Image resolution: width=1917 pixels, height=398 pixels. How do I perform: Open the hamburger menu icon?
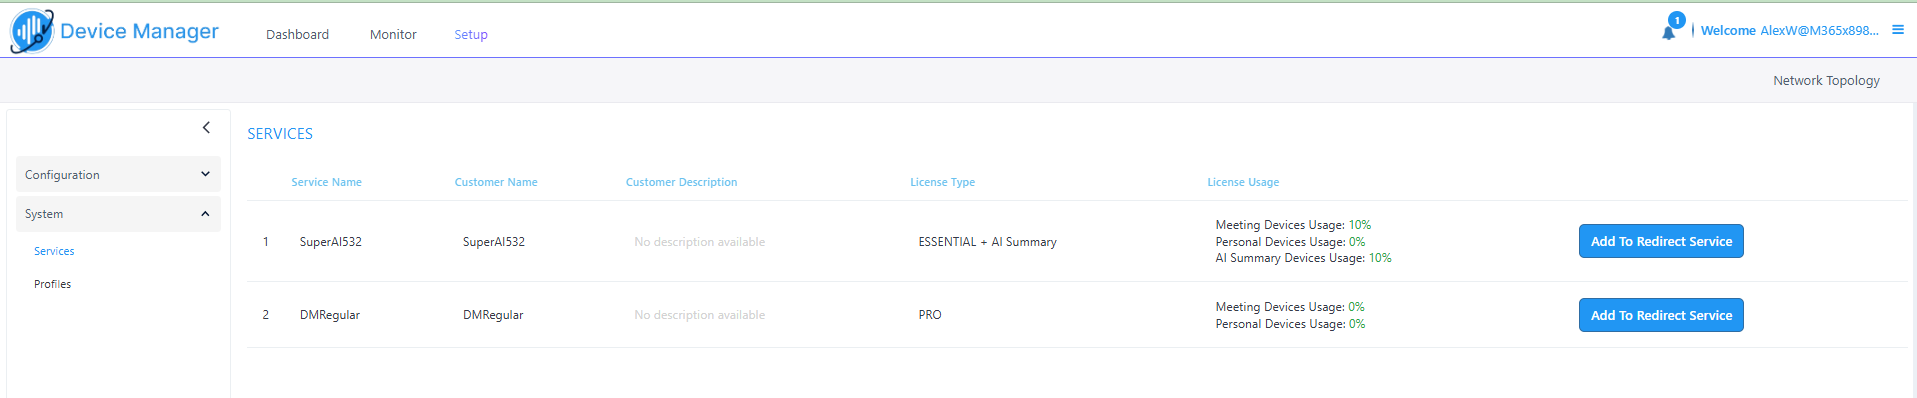pyautogui.click(x=1897, y=30)
